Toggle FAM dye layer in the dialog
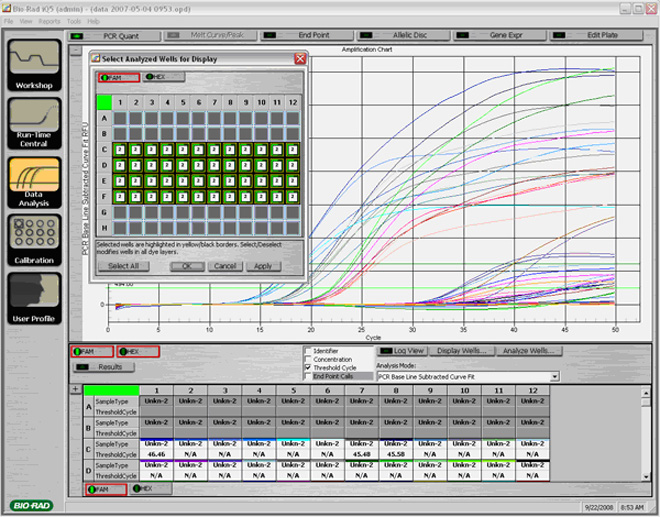This screenshot has width=660, height=517. tap(119, 77)
